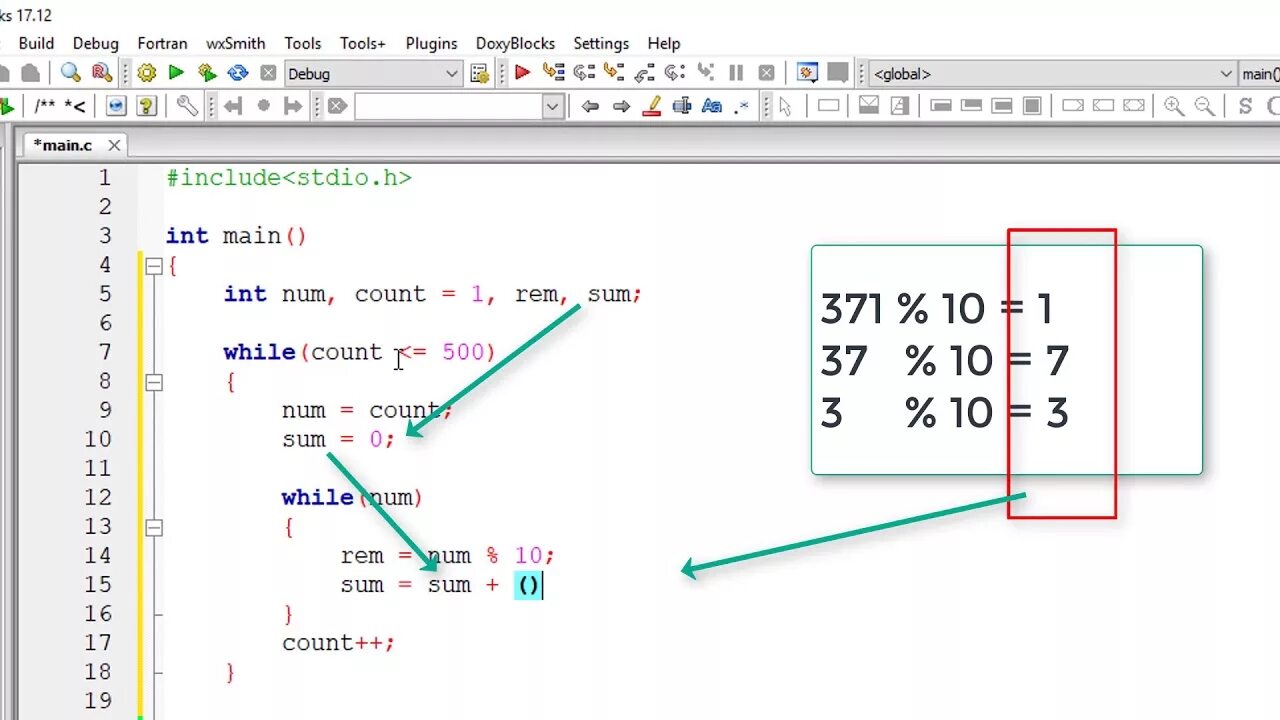Collapse the fold marker at line 13
1280x720 pixels.
pyautogui.click(x=153, y=526)
